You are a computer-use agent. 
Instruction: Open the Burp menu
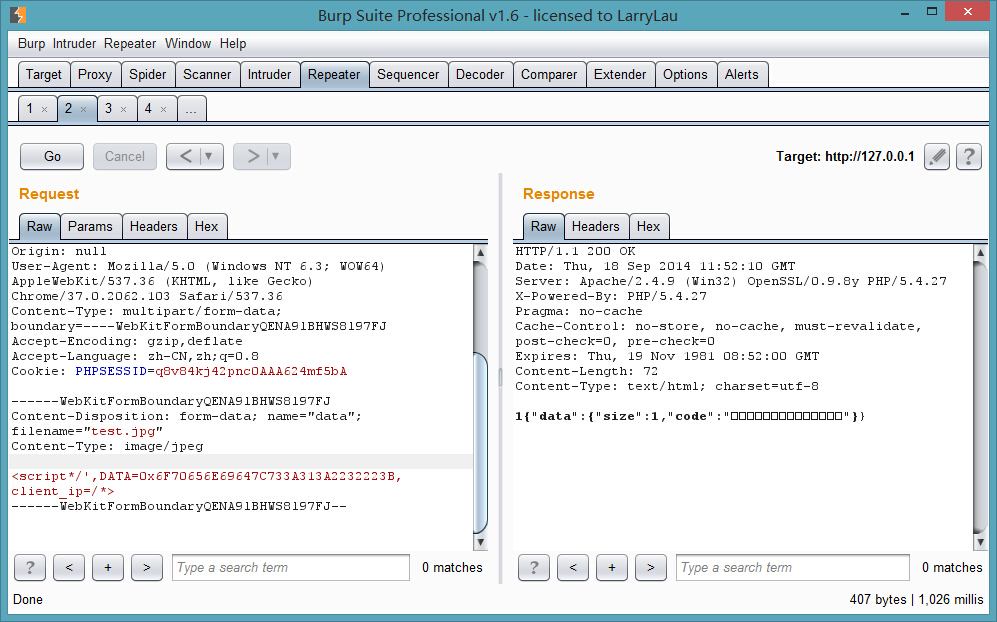(x=31, y=43)
